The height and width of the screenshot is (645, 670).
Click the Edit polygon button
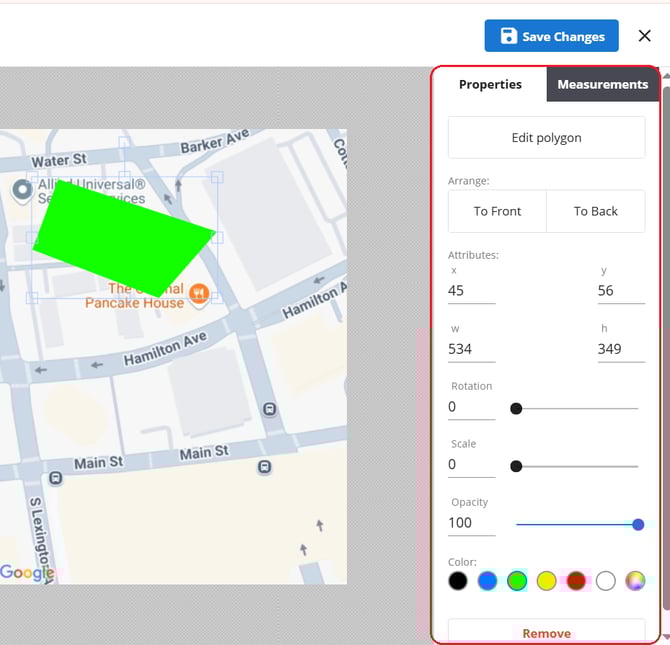click(546, 138)
